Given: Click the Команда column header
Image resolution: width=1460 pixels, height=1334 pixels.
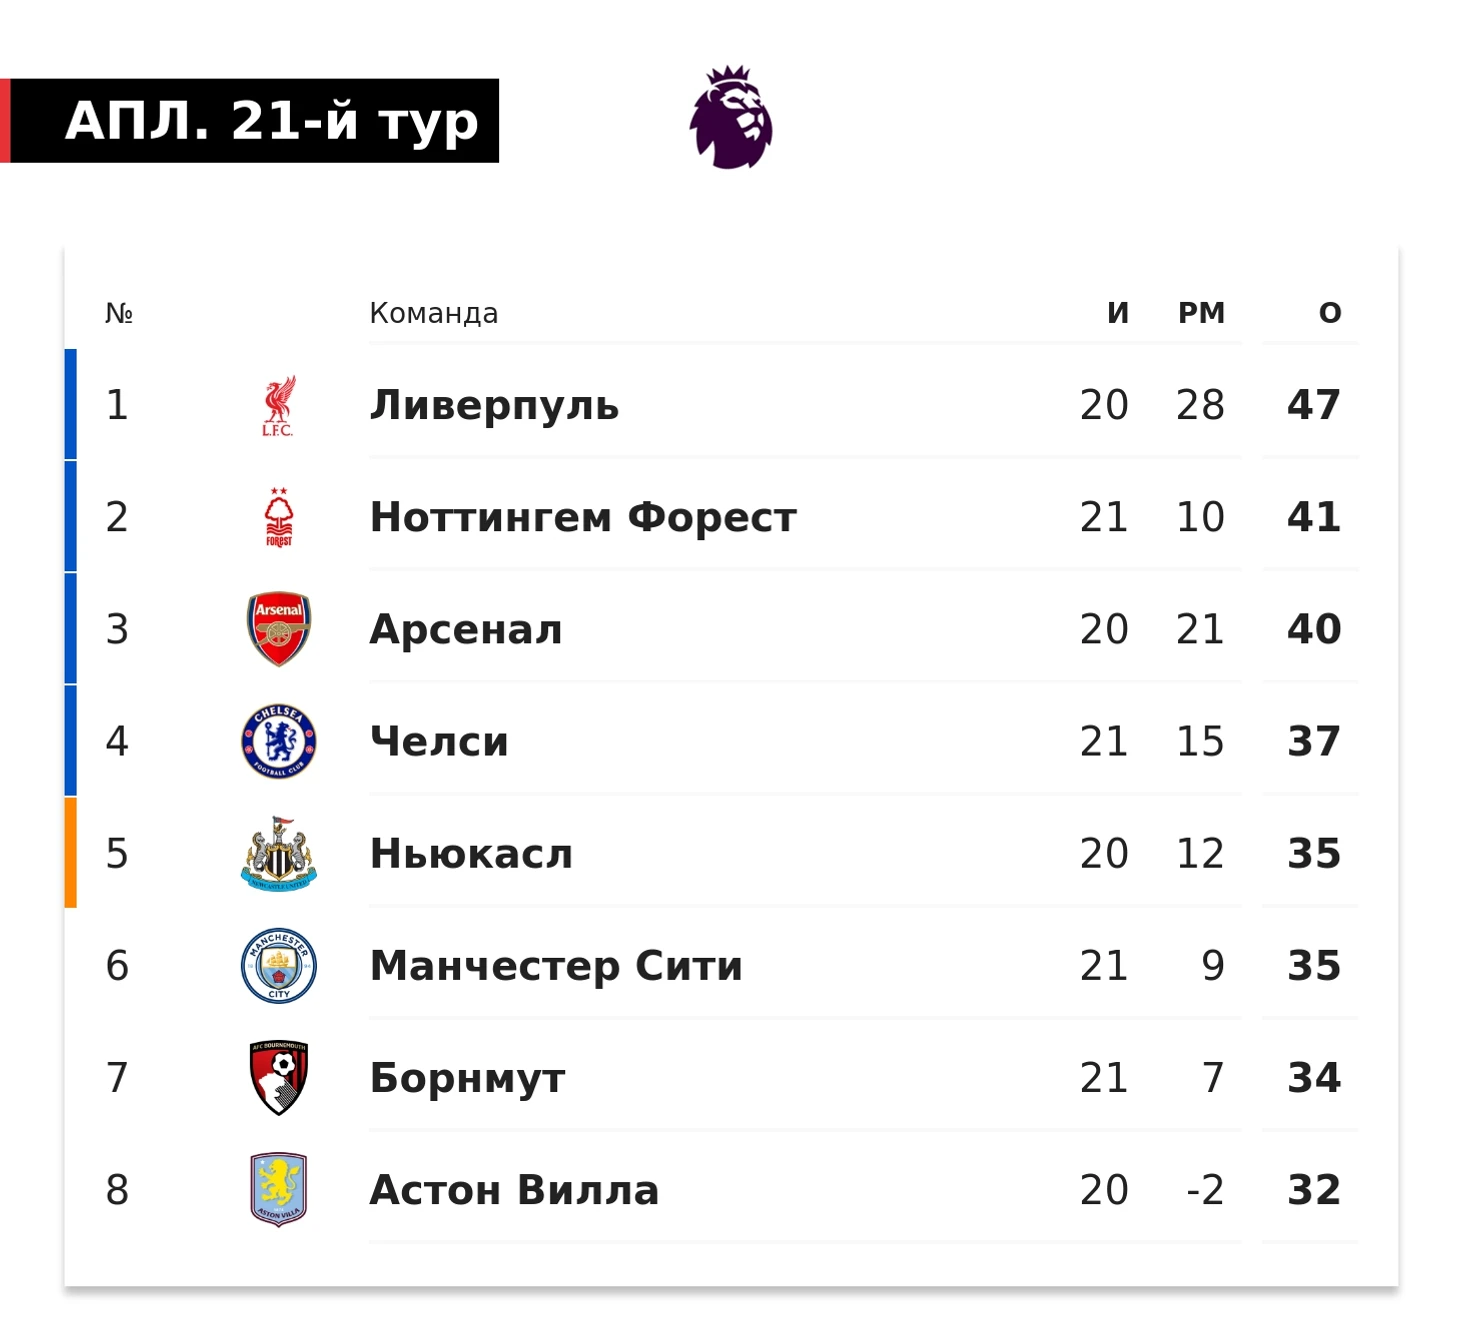Looking at the screenshot, I should point(434,313).
